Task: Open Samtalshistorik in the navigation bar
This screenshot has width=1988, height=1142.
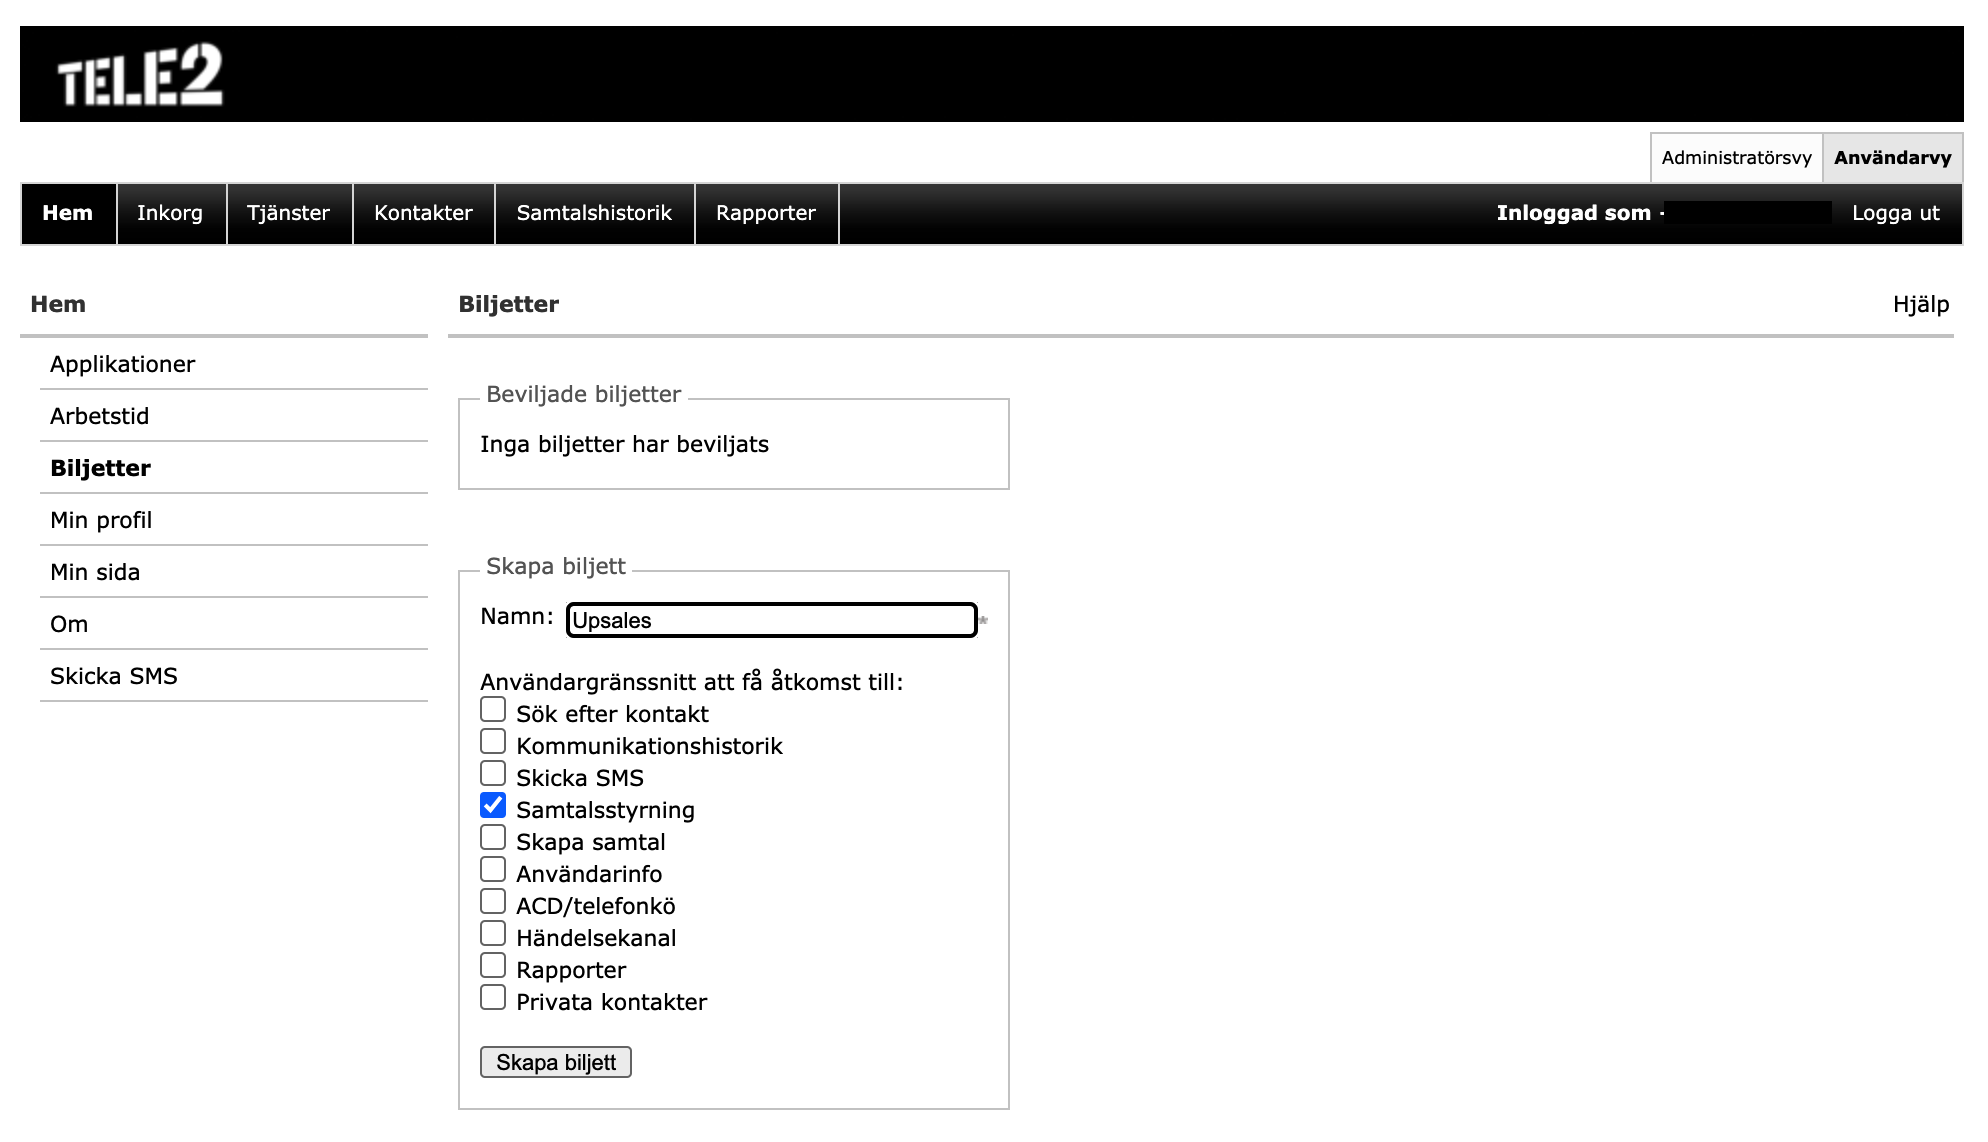Action: 594,213
